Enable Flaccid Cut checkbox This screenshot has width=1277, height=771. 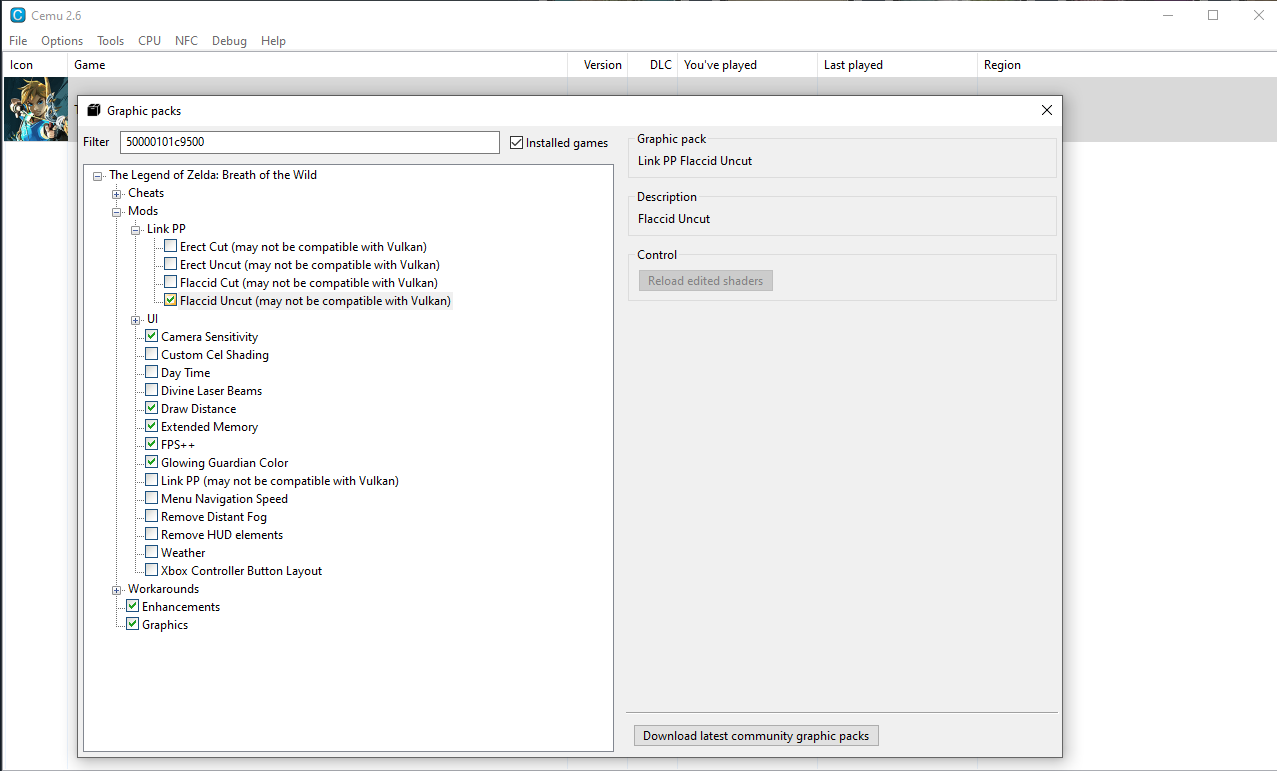click(171, 282)
